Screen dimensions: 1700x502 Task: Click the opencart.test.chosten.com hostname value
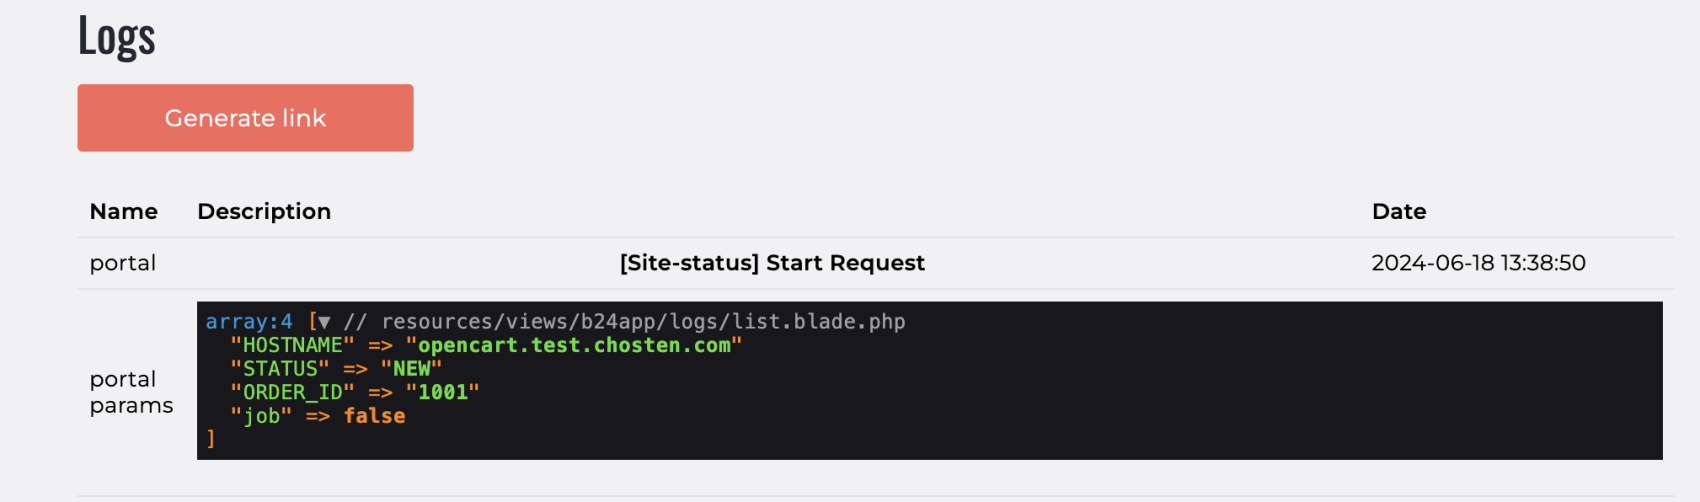574,345
